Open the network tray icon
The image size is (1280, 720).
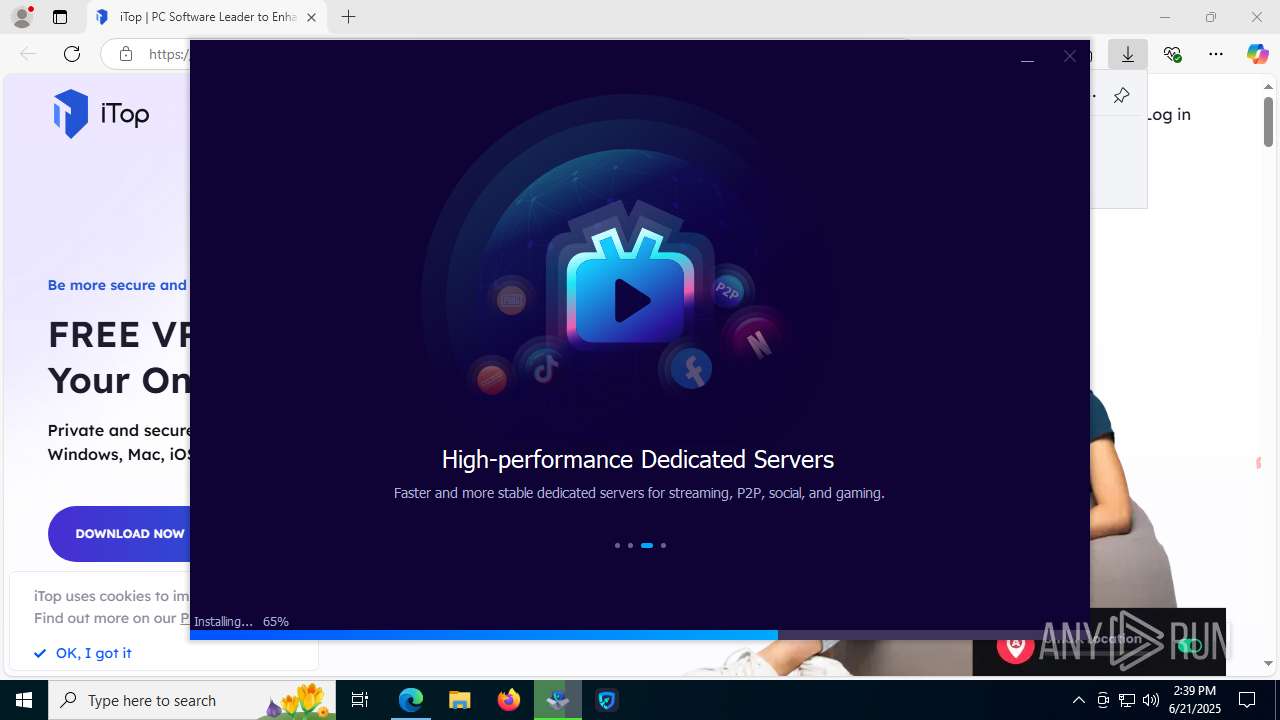(1126, 700)
